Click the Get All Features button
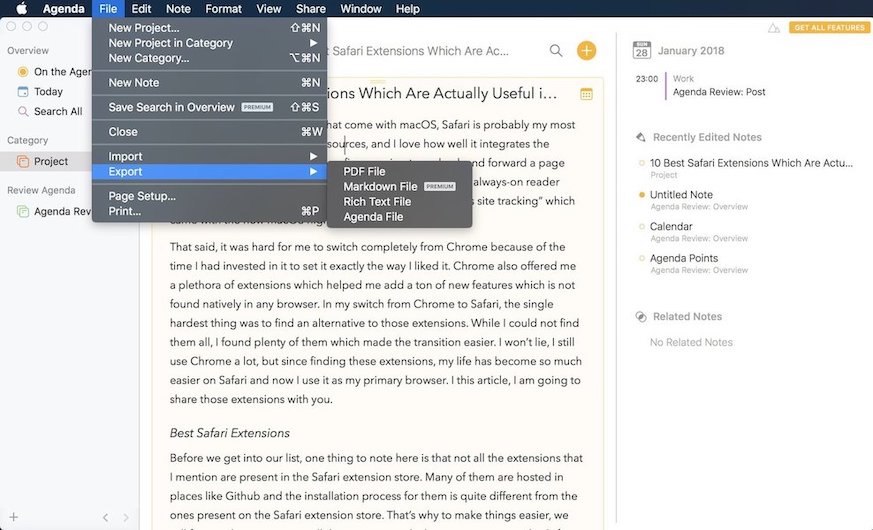 [829, 28]
